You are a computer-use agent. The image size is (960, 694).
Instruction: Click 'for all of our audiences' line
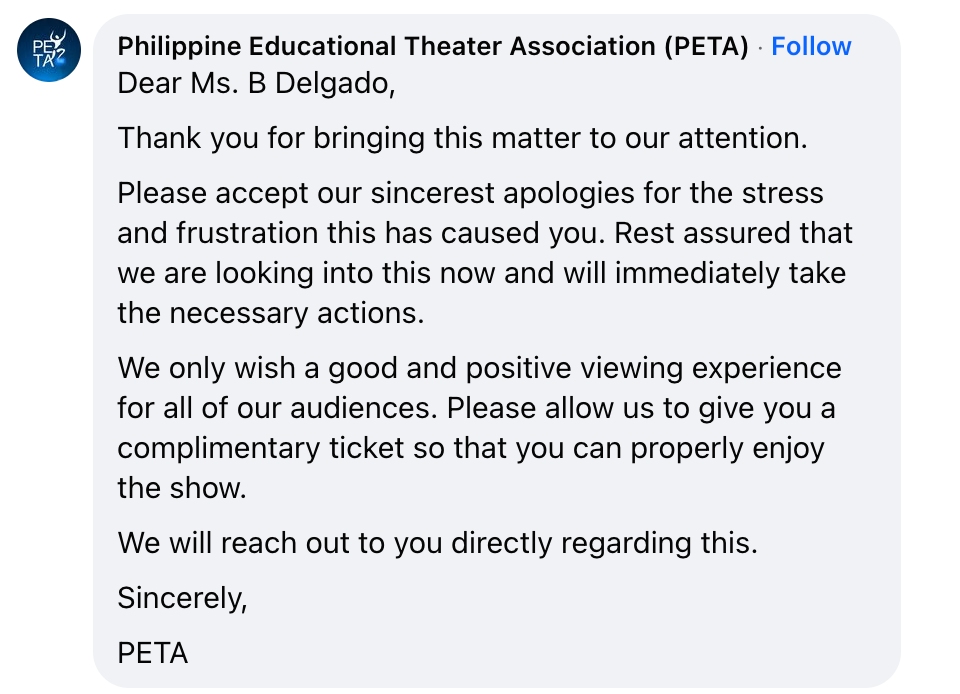click(476, 408)
